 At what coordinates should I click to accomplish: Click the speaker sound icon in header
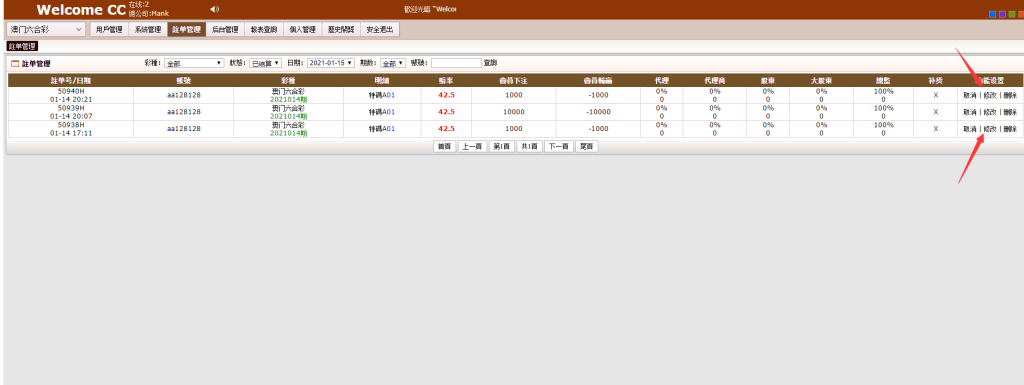(214, 9)
